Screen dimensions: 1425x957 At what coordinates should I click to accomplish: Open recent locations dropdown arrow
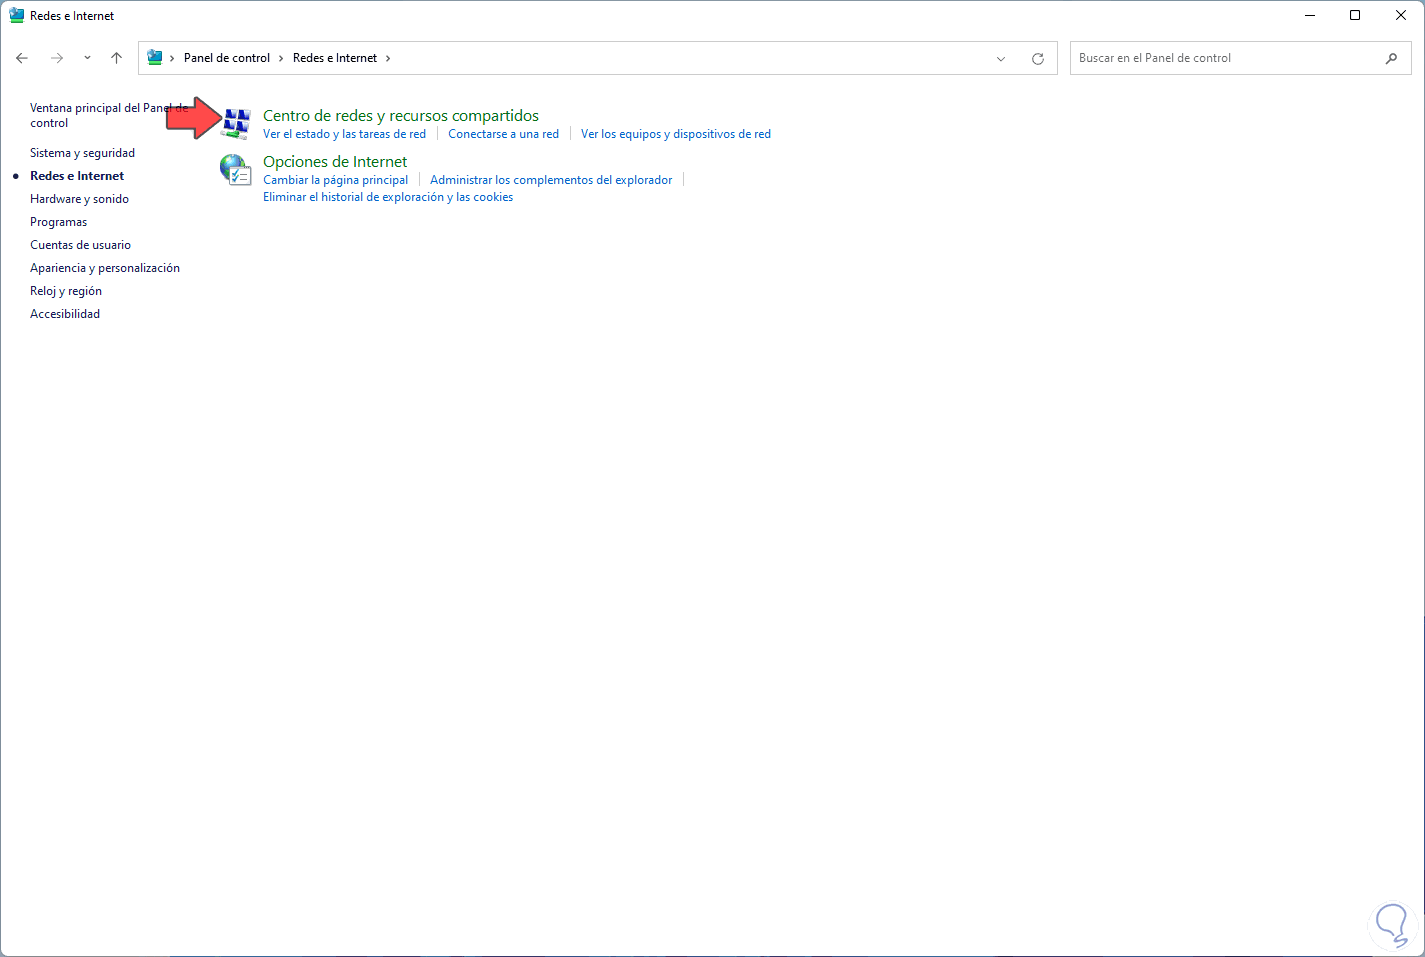click(x=87, y=58)
